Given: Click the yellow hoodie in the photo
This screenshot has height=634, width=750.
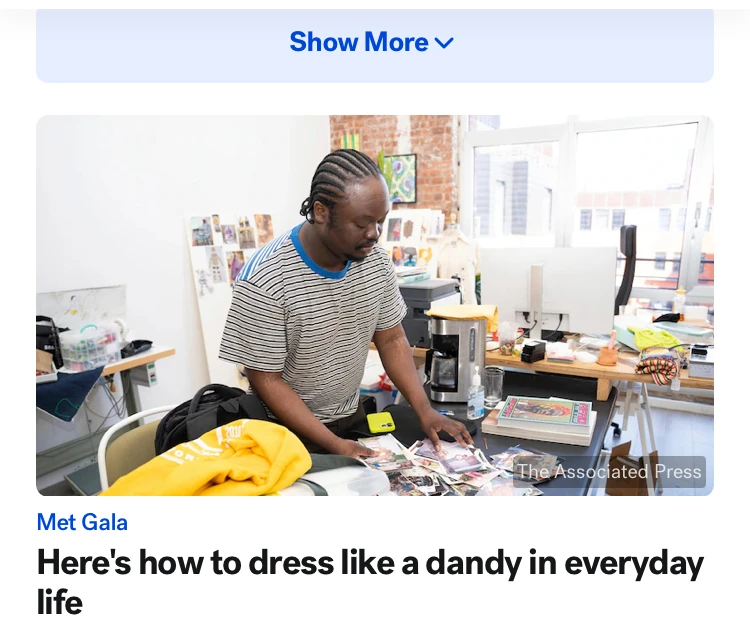Looking at the screenshot, I should tap(210, 461).
